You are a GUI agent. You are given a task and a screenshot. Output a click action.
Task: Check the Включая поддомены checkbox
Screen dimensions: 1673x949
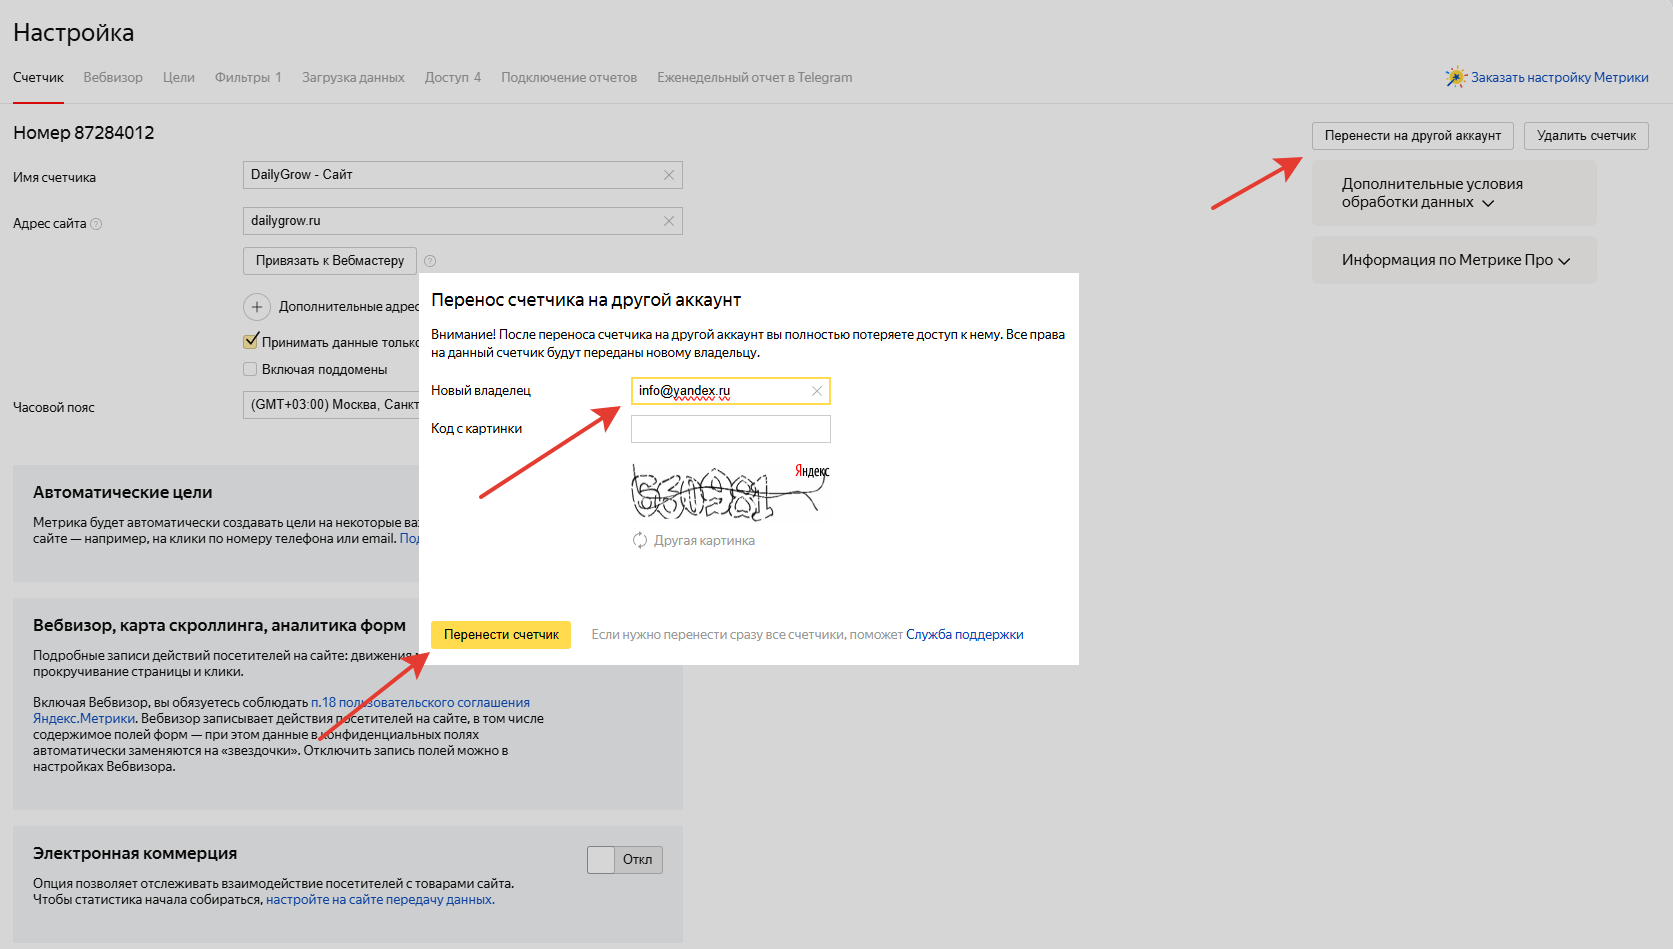(251, 369)
